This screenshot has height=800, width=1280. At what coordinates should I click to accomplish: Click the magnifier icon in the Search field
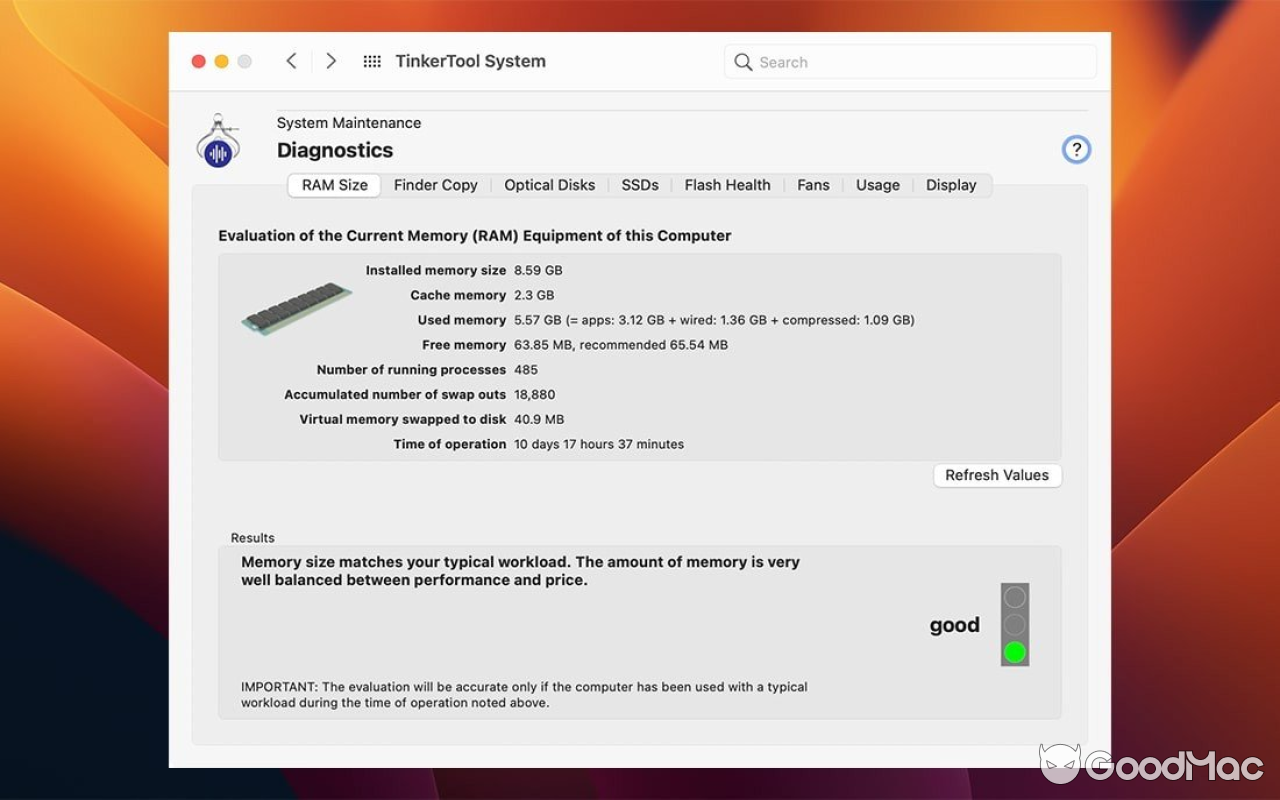[x=743, y=61]
